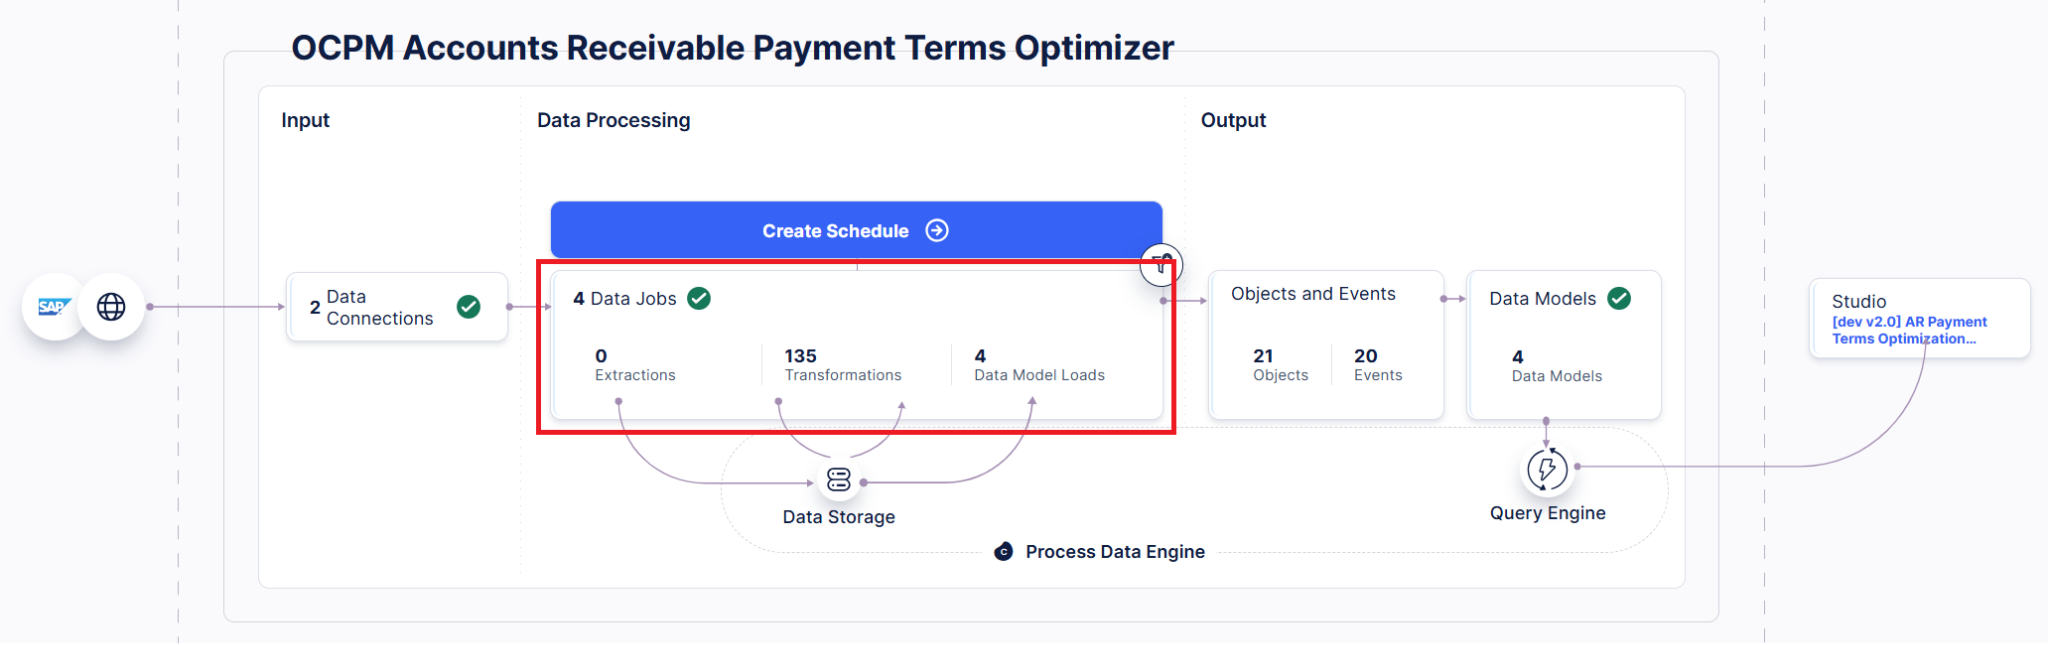Click the green checkmark beside Data Models

1619,298
